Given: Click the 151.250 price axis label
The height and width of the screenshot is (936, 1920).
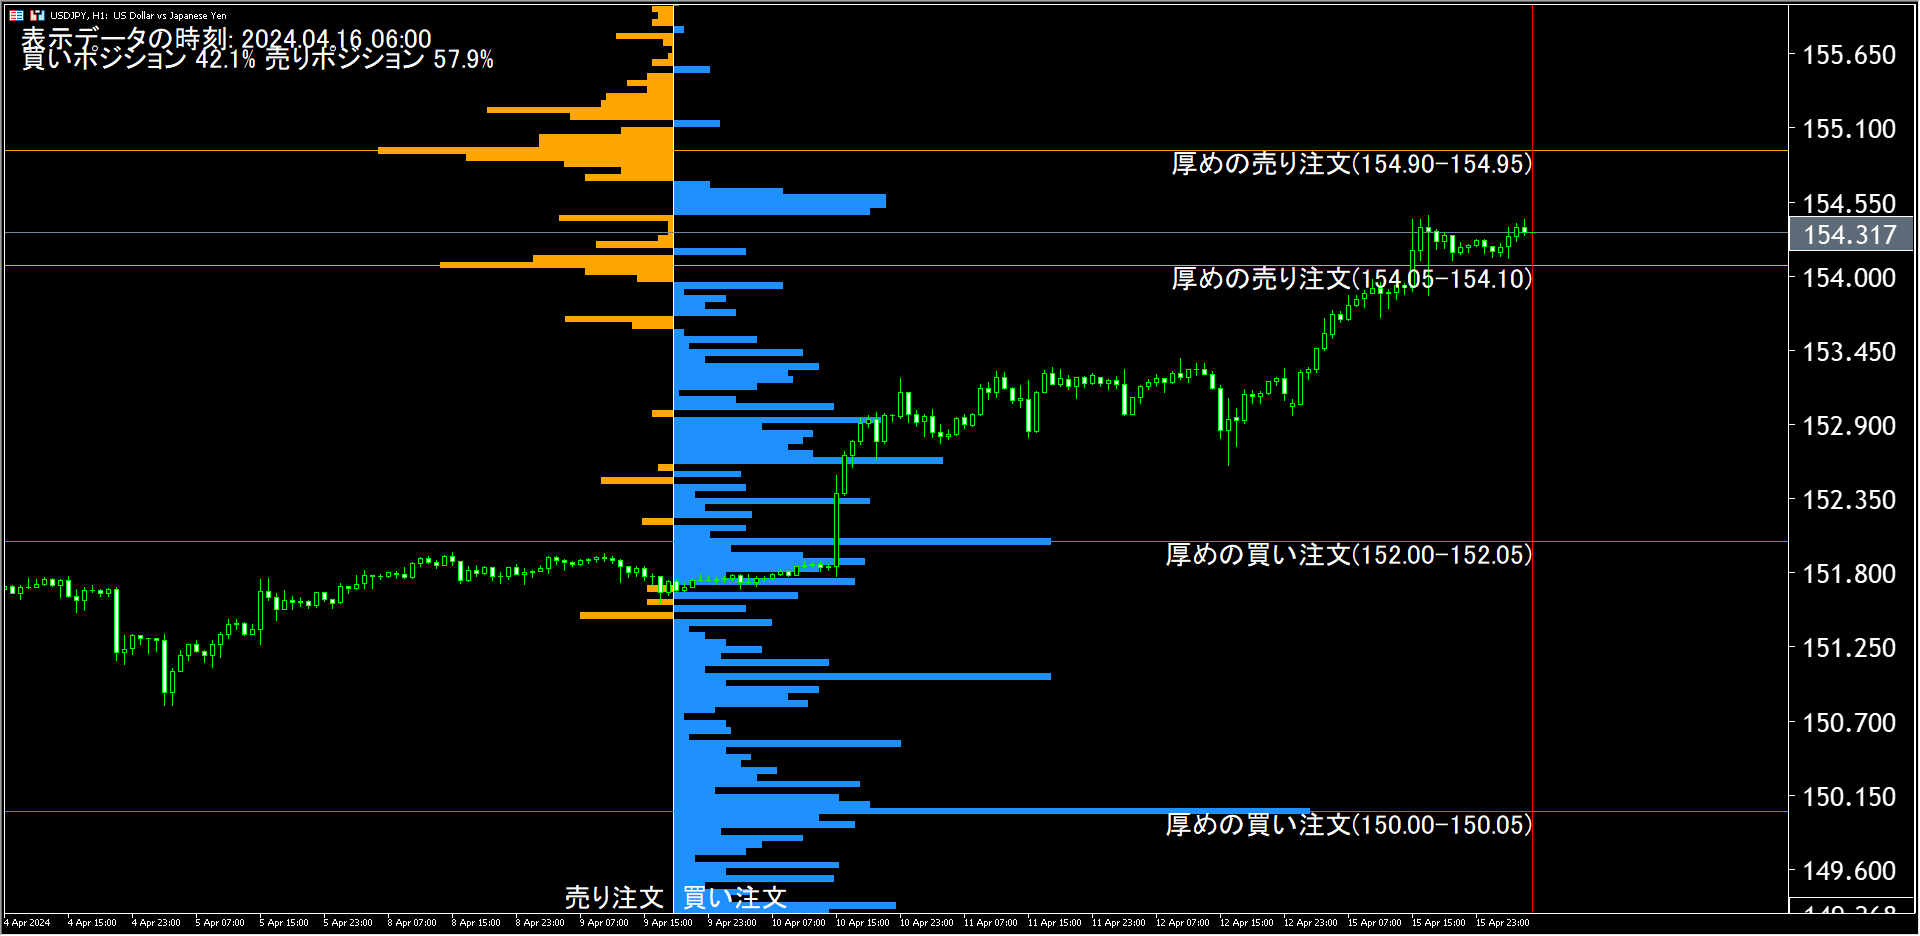Looking at the screenshot, I should (1849, 648).
